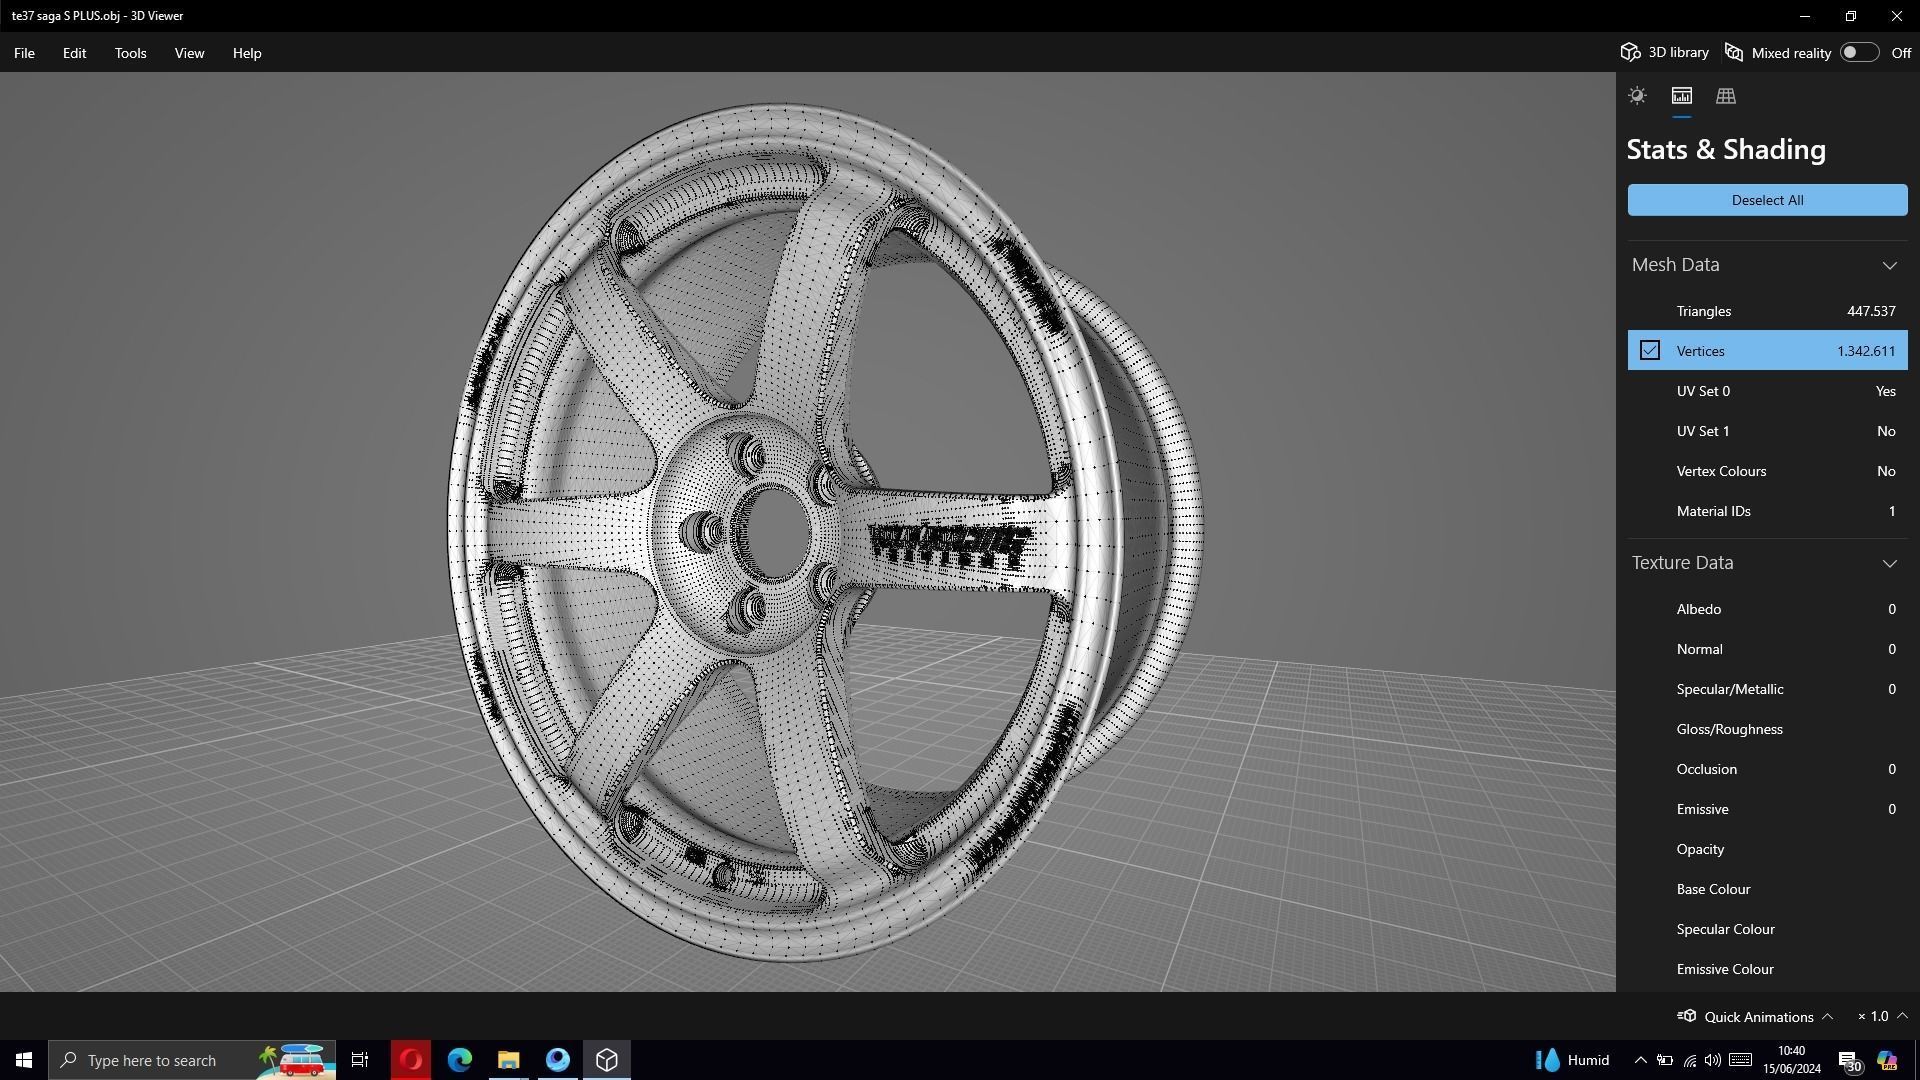Open the network tray icon
The height and width of the screenshot is (1080, 1920).
tap(1690, 1060)
